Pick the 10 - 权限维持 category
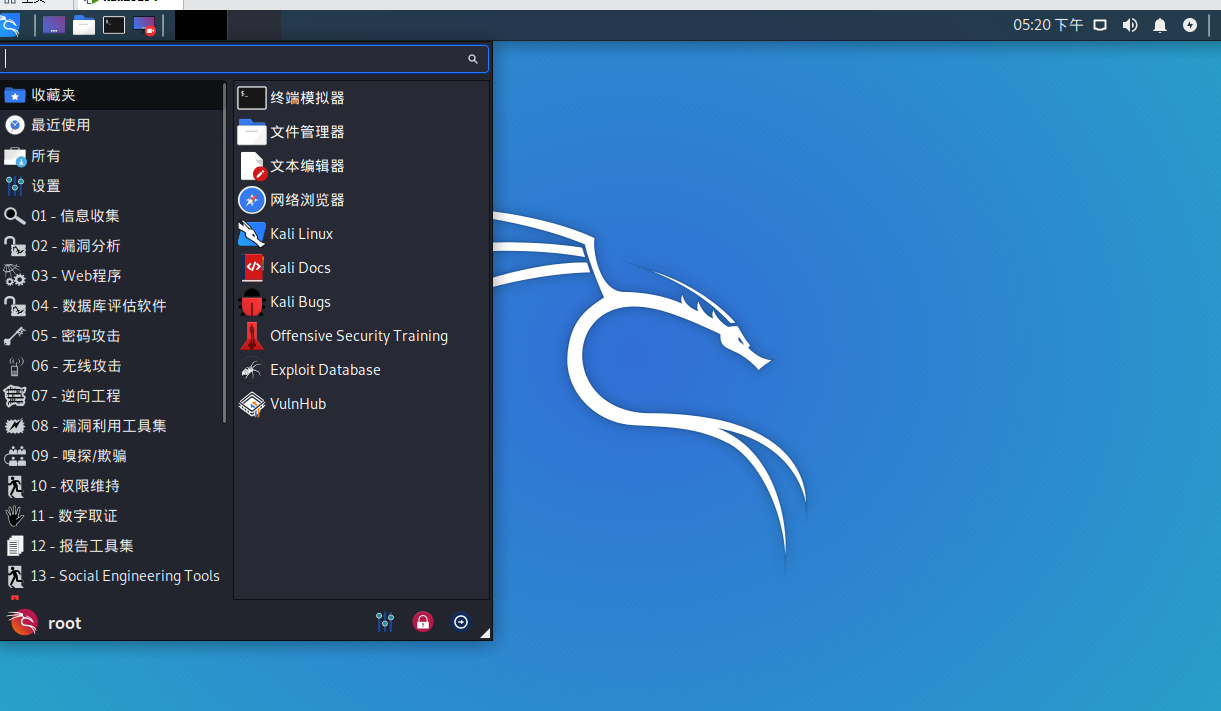The image size is (1221, 711). click(113, 486)
